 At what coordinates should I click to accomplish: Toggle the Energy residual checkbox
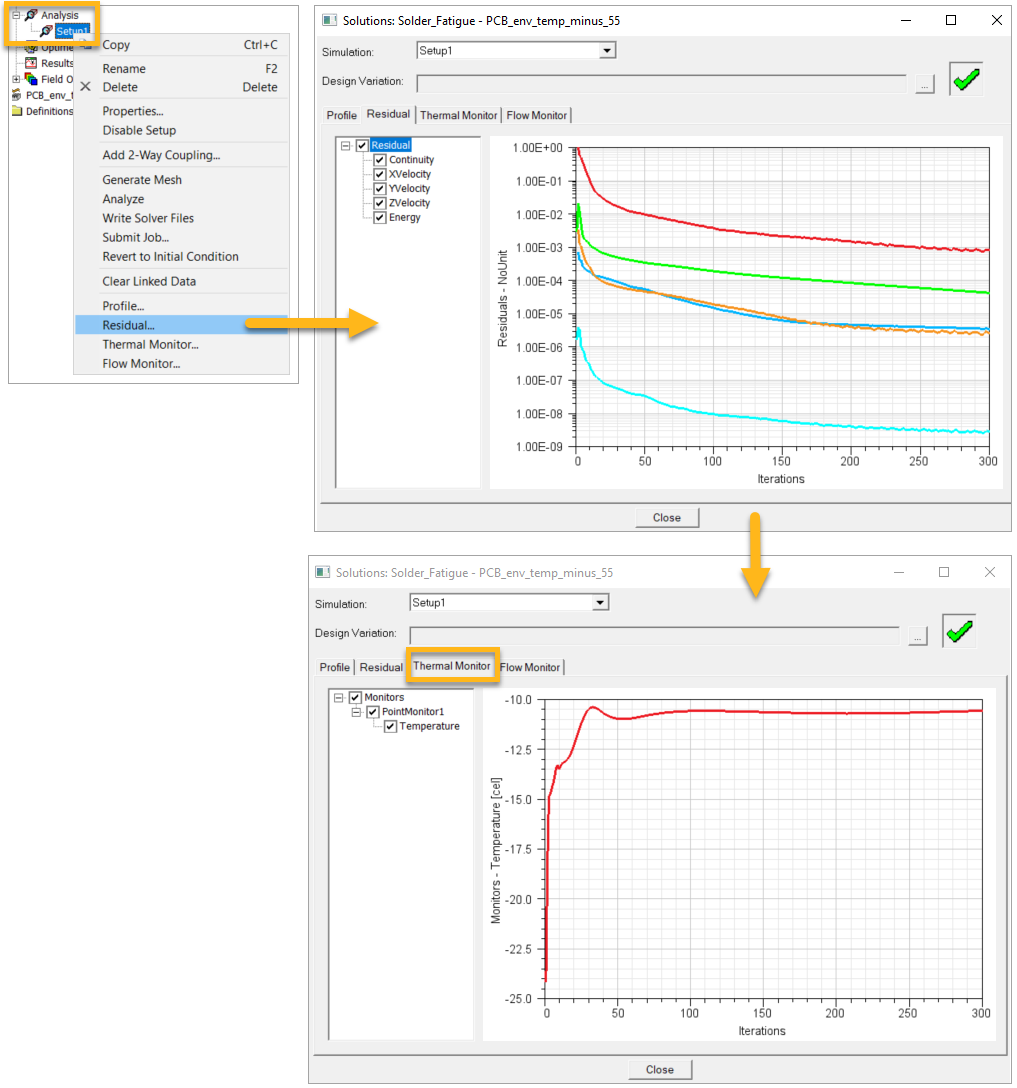(x=380, y=217)
